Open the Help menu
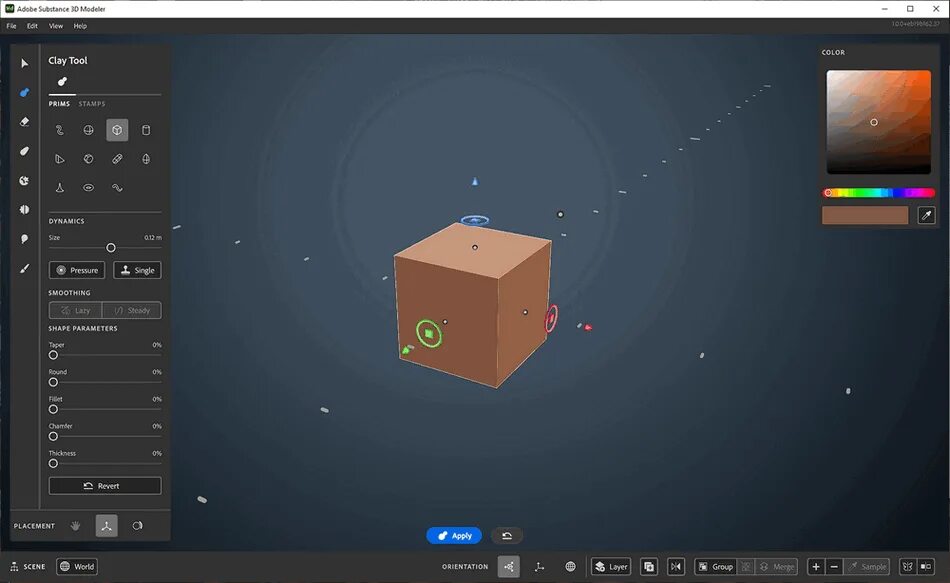Viewport: 950px width, 583px height. point(80,26)
